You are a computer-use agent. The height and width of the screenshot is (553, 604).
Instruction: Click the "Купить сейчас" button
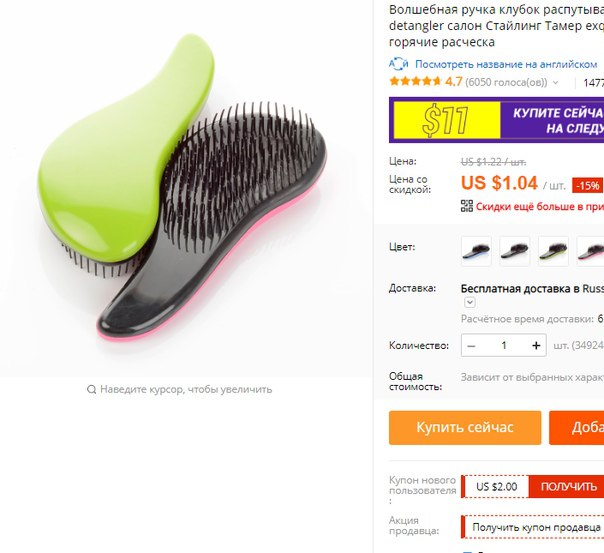point(465,427)
